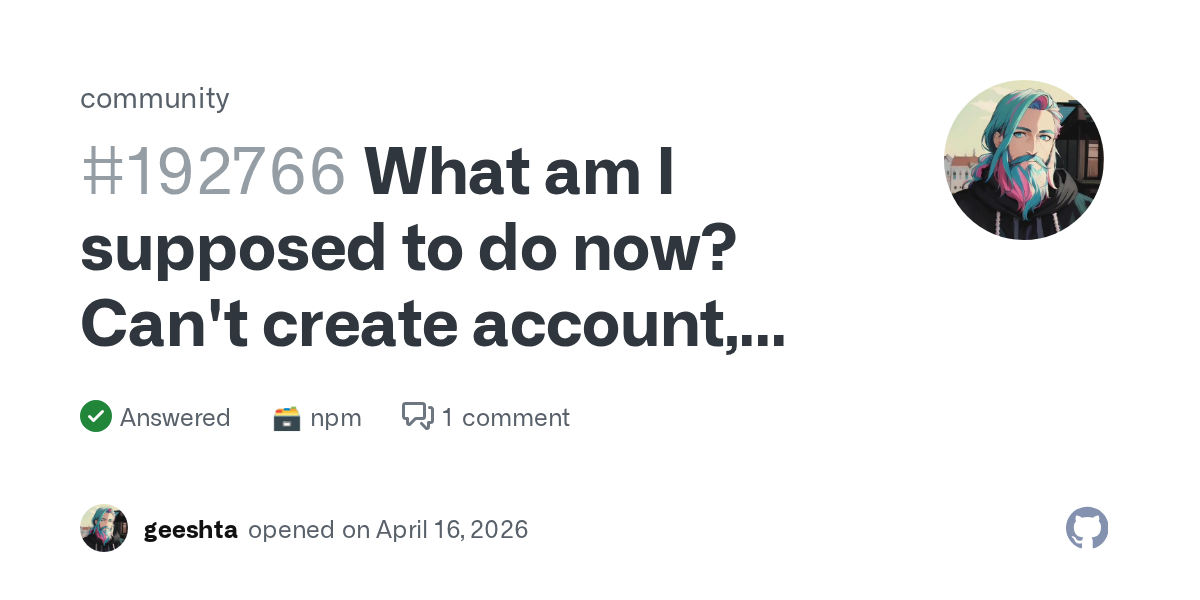Click the words "What am I"
The width and height of the screenshot is (1200, 600).
click(x=520, y=172)
